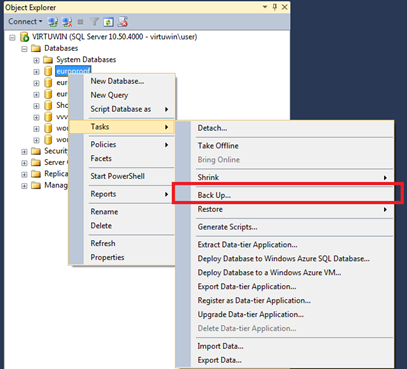Expand the Server Objects folder node
The height and width of the screenshot is (369, 407).
(x=24, y=163)
